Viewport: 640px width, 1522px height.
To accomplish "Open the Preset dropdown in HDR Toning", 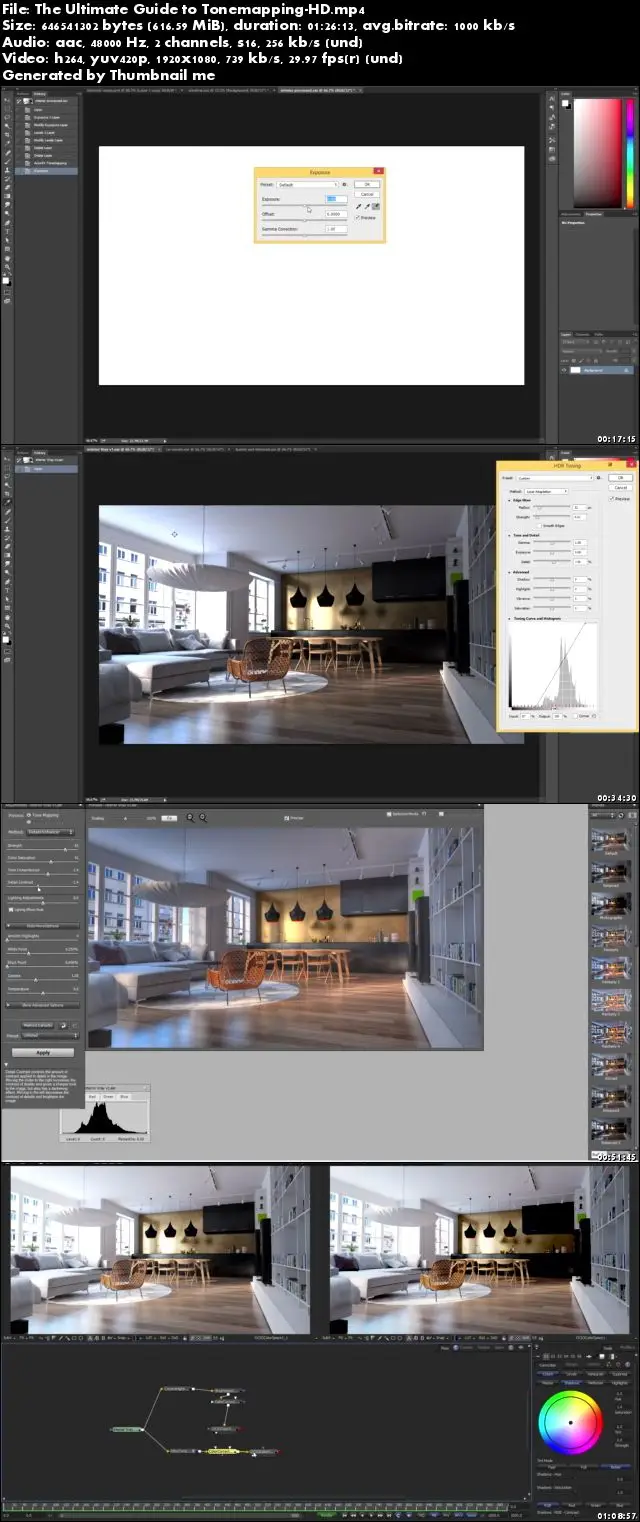I will (555, 478).
